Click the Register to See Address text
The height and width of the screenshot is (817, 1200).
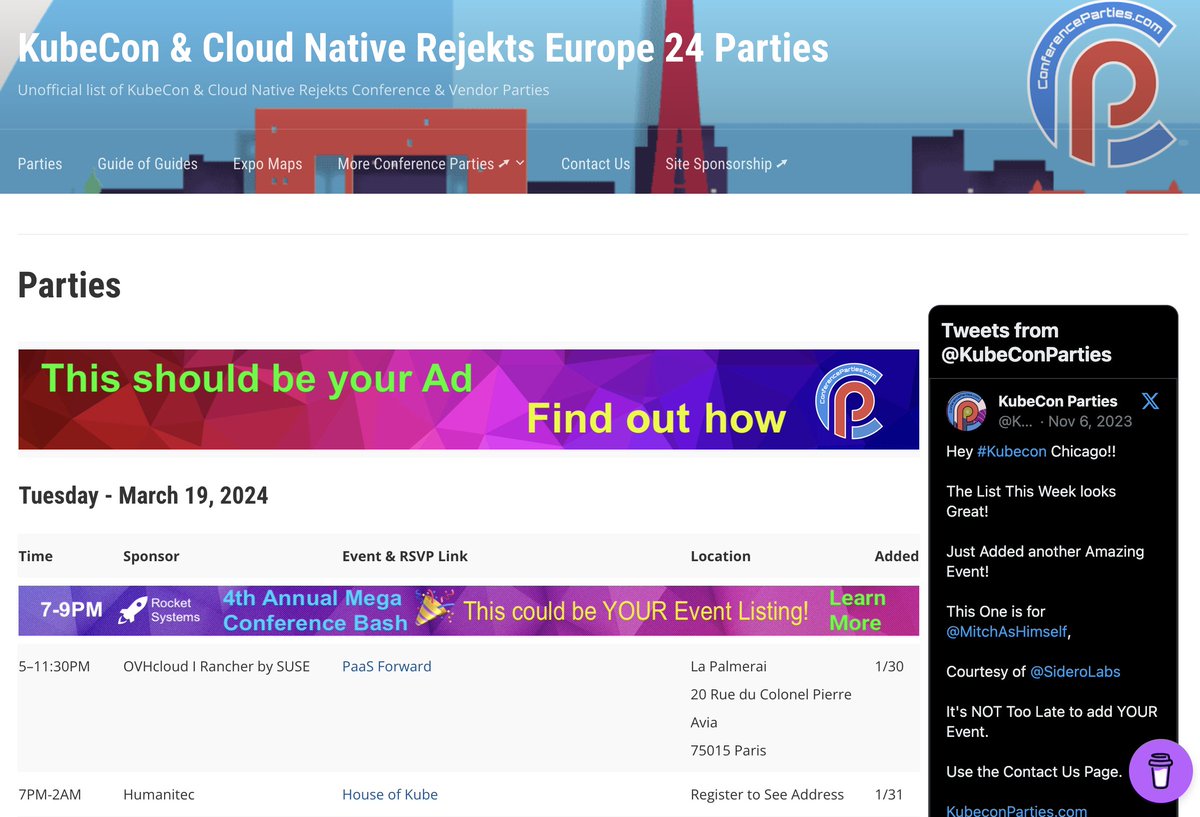767,794
